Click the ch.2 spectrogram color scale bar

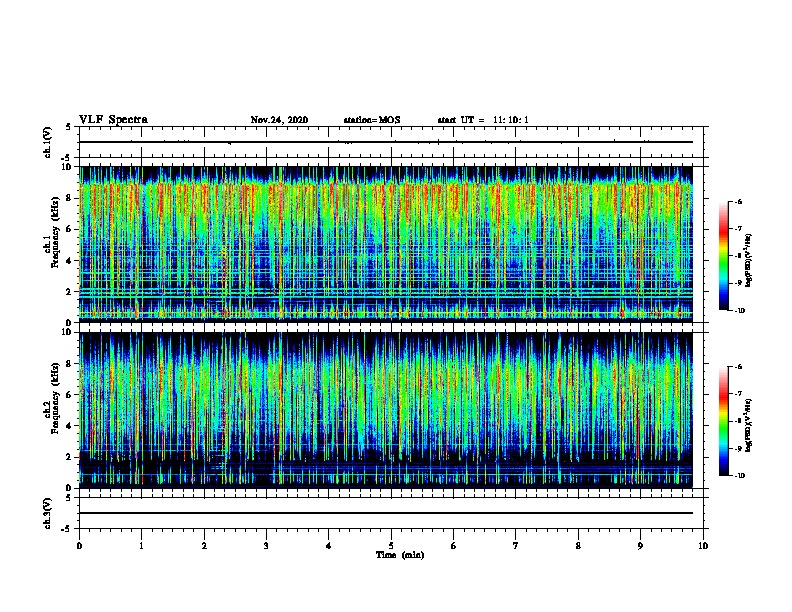[x=723, y=421]
